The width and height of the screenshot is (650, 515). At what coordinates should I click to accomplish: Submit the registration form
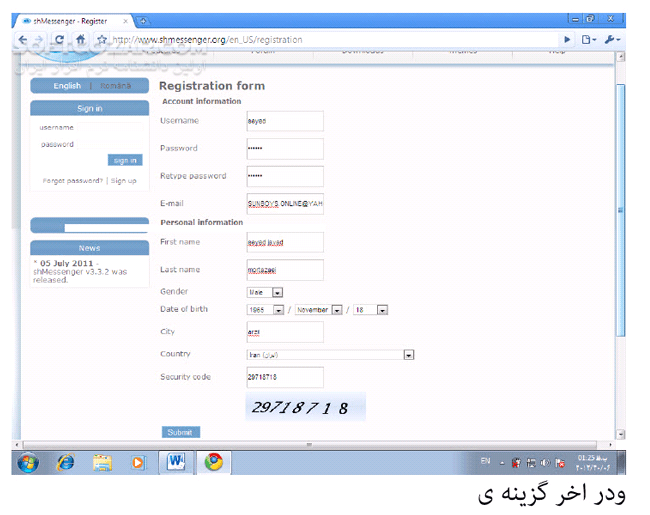pyautogui.click(x=180, y=432)
